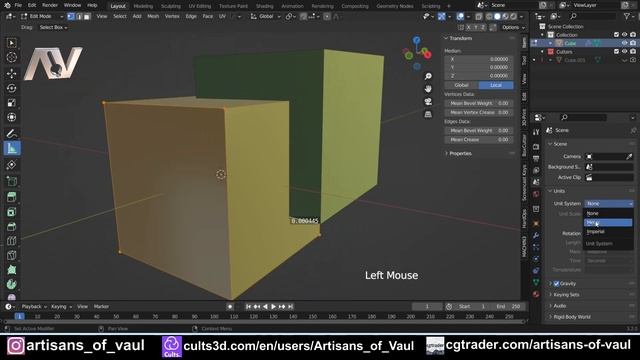This screenshot has width=640, height=360.
Task: Open Modifier properties wrench tab
Action: 536,236
